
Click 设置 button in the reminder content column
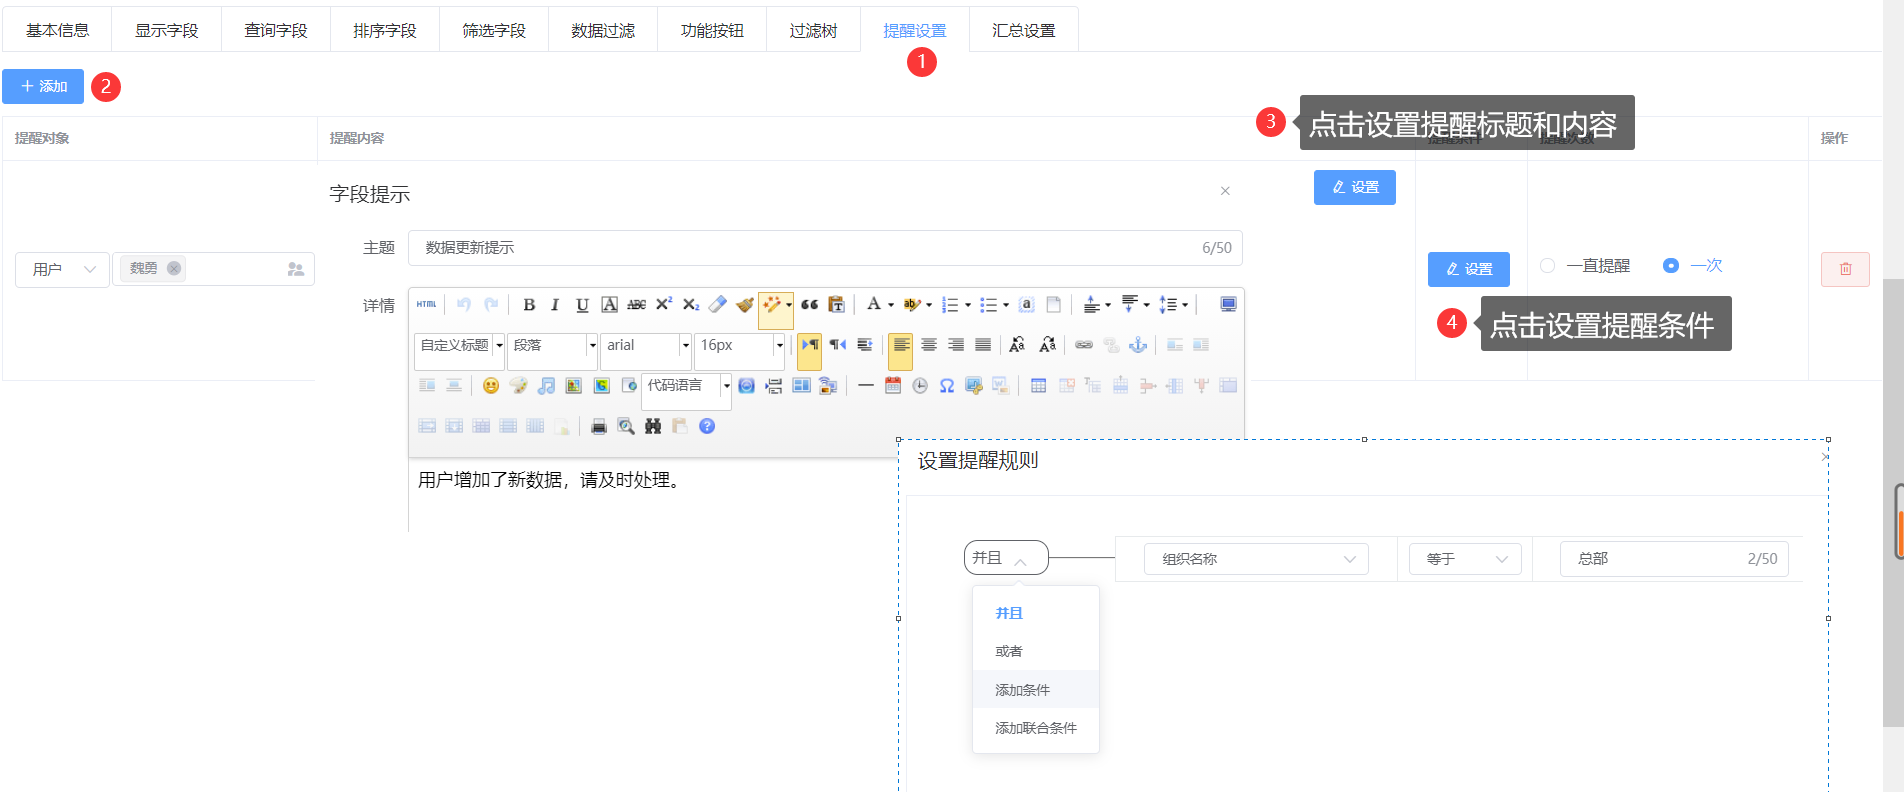tap(1354, 187)
